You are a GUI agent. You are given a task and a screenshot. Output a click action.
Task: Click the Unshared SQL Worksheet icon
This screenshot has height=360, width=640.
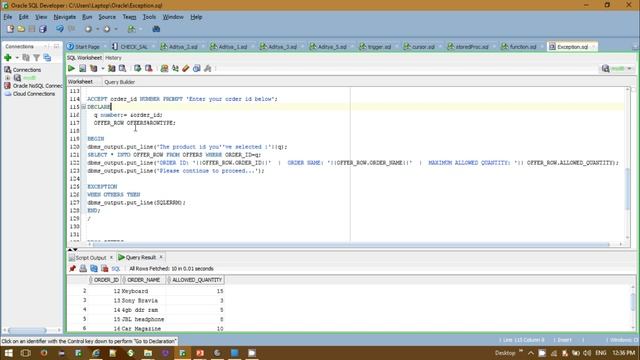pos(164,69)
